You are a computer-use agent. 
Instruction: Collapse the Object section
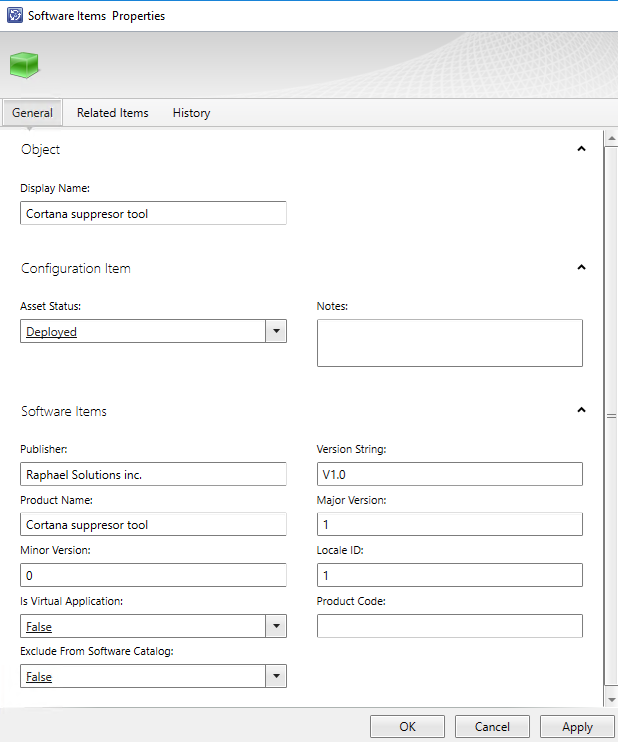click(581, 149)
